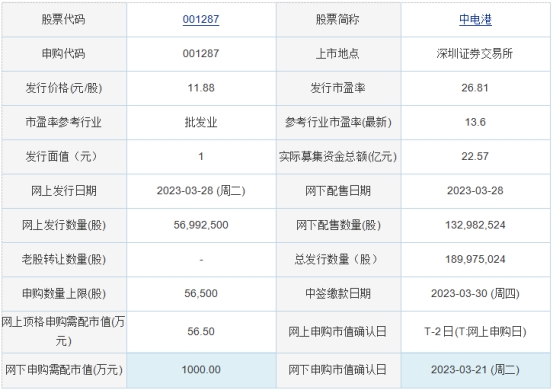Click the T-2日 confirmation date cell
This screenshot has width=554, height=391.
[x=475, y=331]
